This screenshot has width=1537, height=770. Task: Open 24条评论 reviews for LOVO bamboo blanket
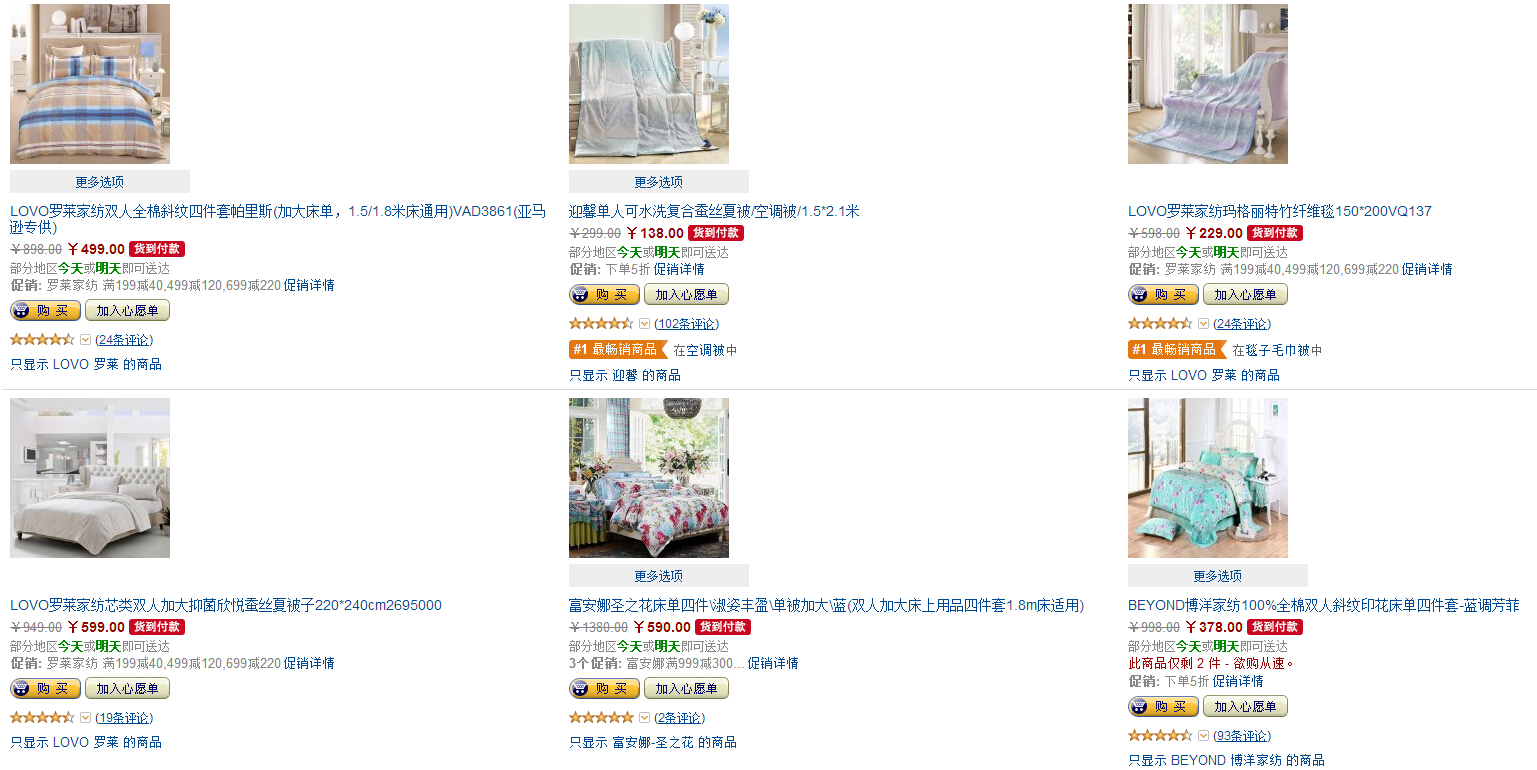pyautogui.click(x=1242, y=323)
